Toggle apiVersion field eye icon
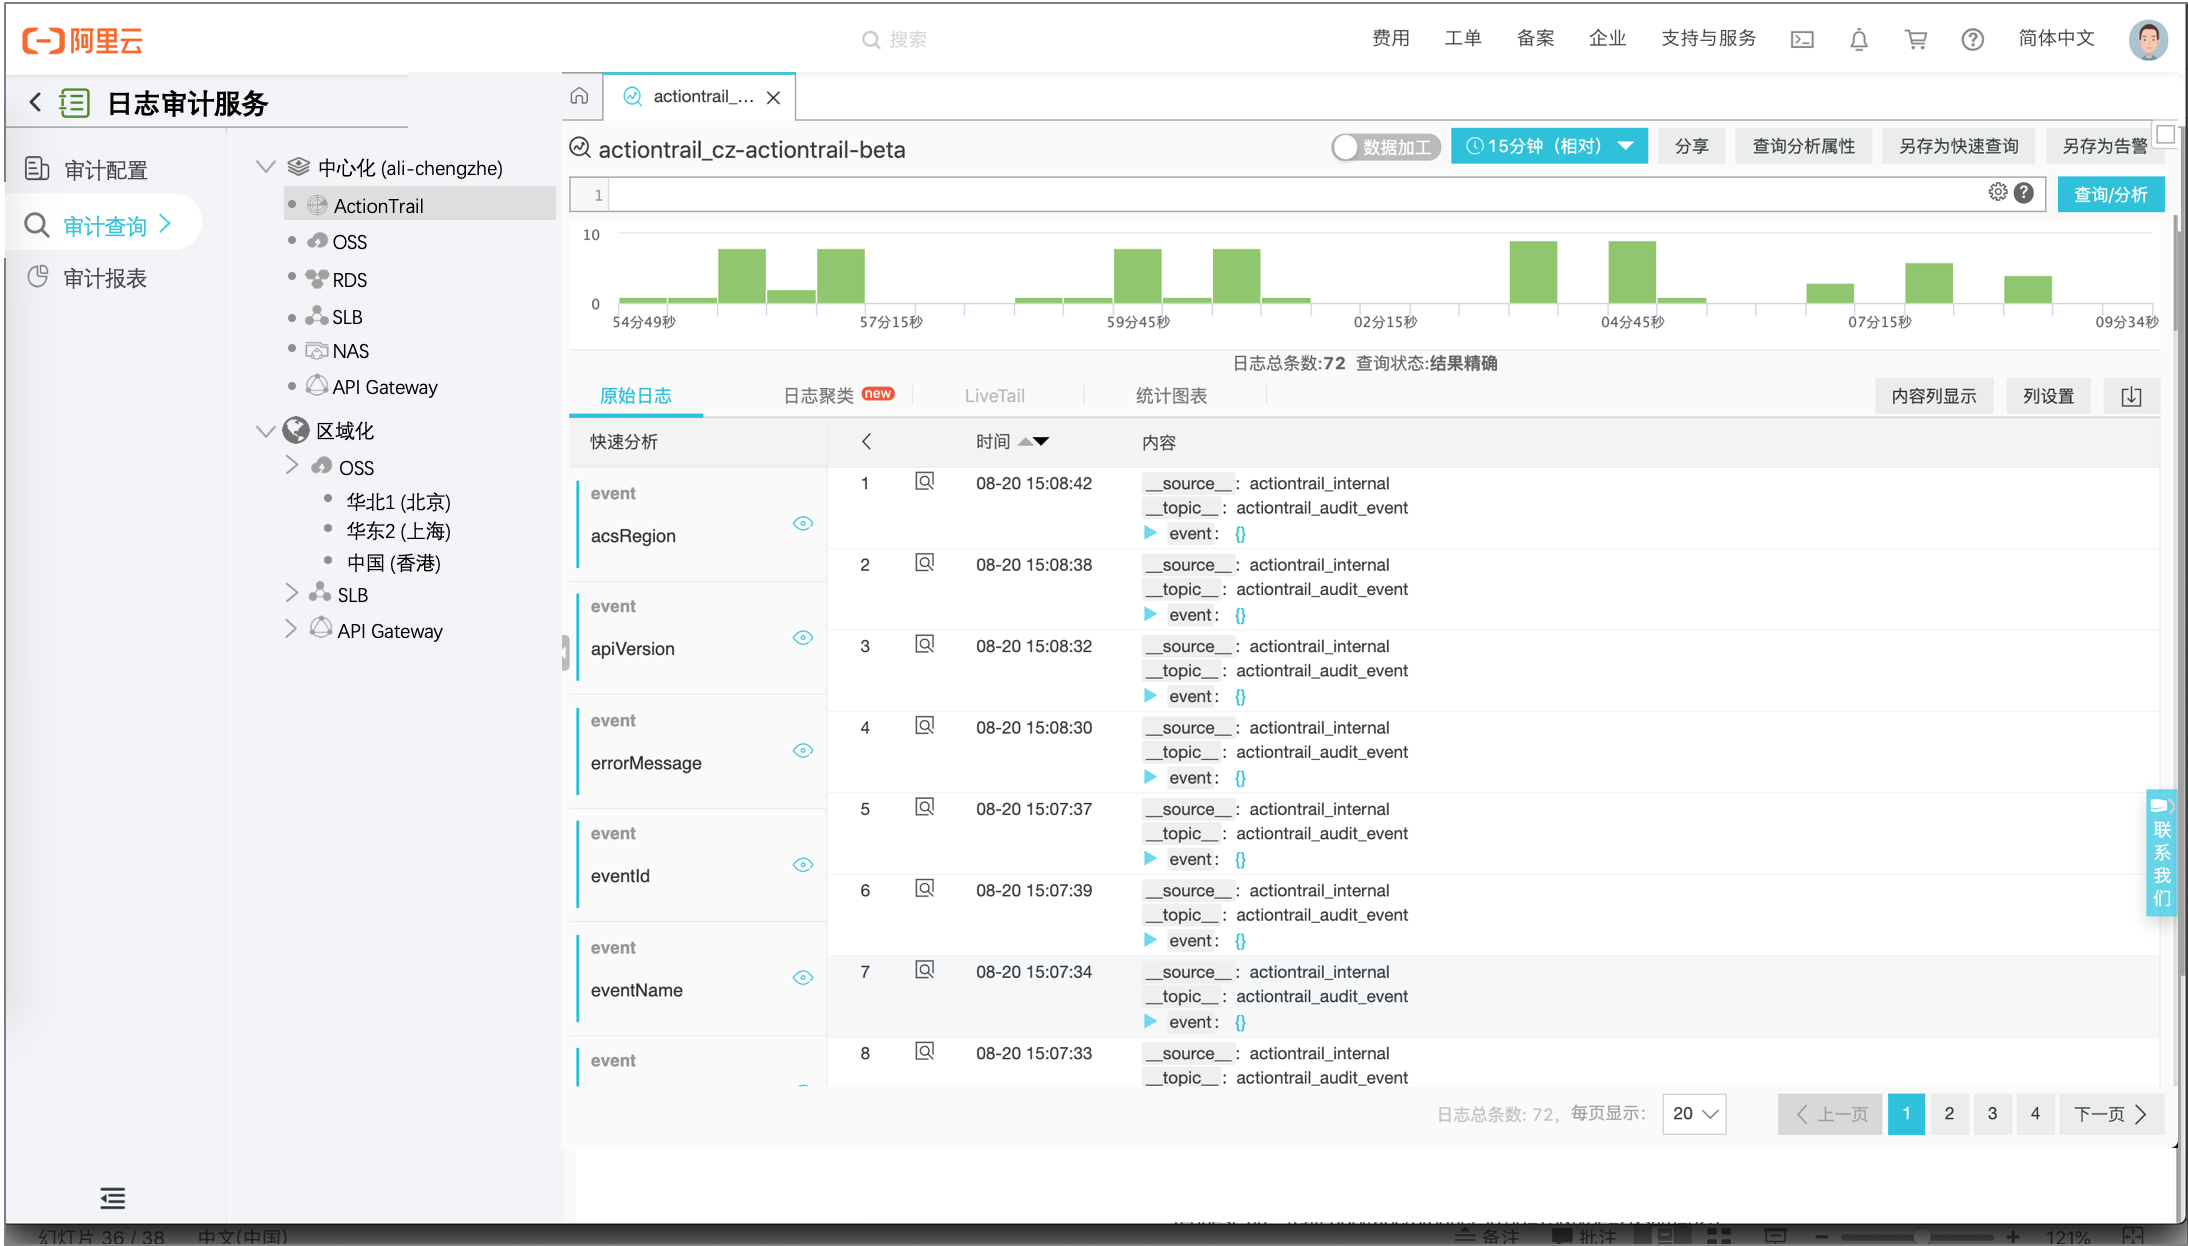Image resolution: width=2188 pixels, height=1246 pixels. tap(803, 637)
